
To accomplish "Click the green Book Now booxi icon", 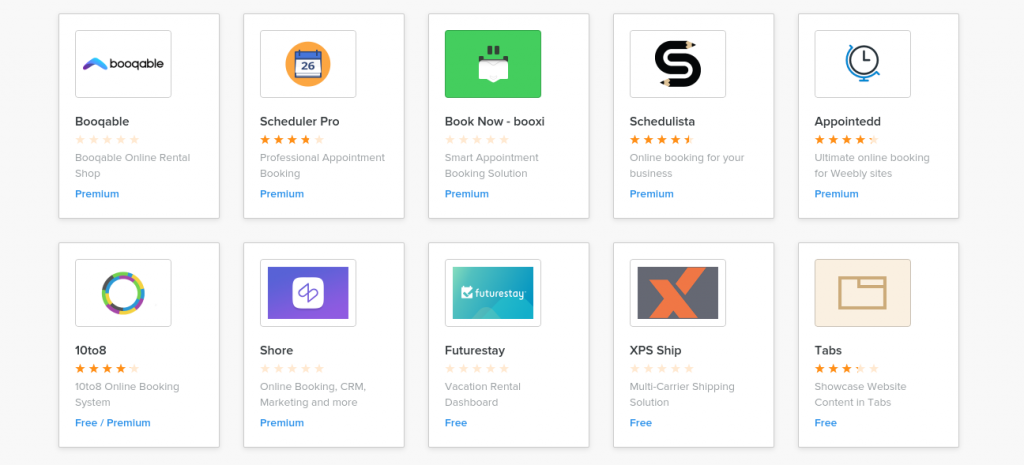I will click(493, 64).
